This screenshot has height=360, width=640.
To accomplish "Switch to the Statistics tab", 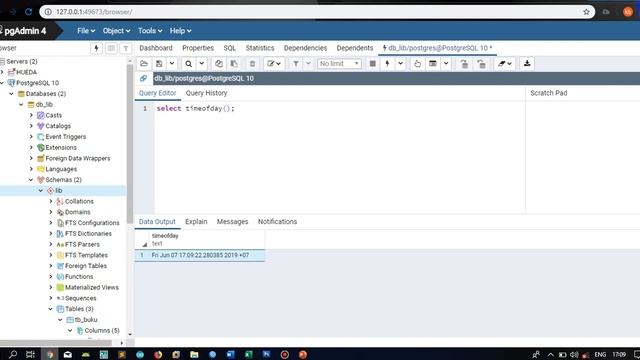I will point(260,48).
